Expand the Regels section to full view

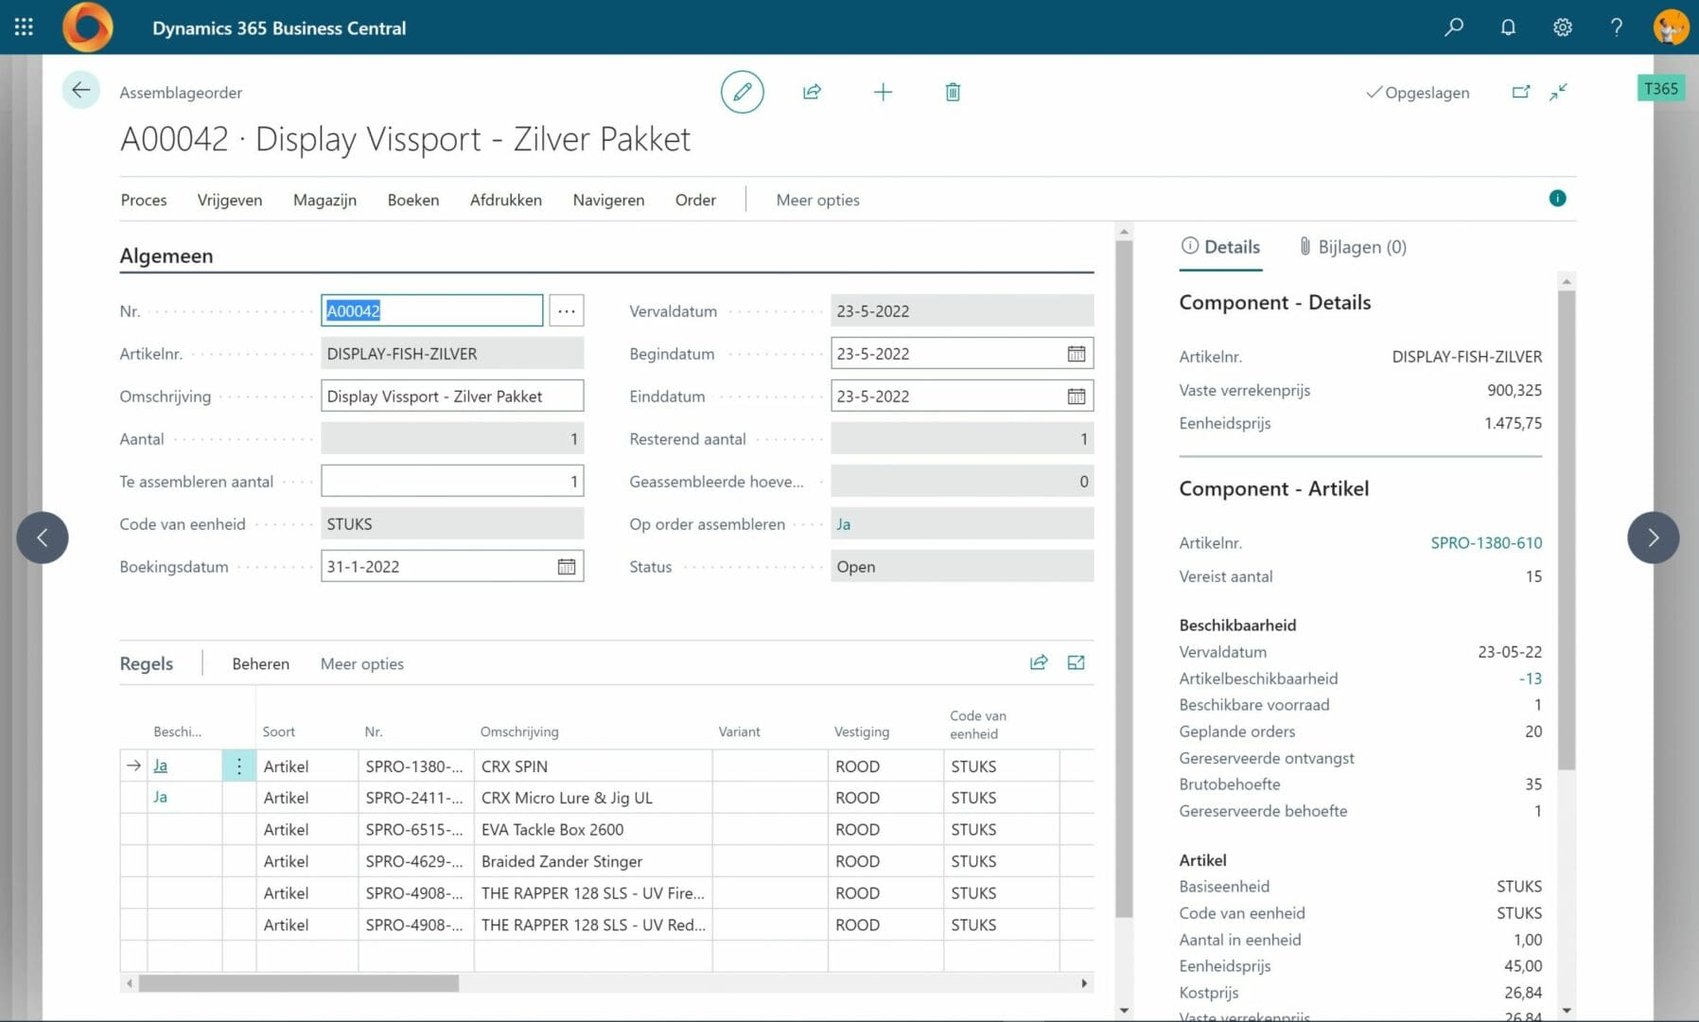pos(1076,663)
